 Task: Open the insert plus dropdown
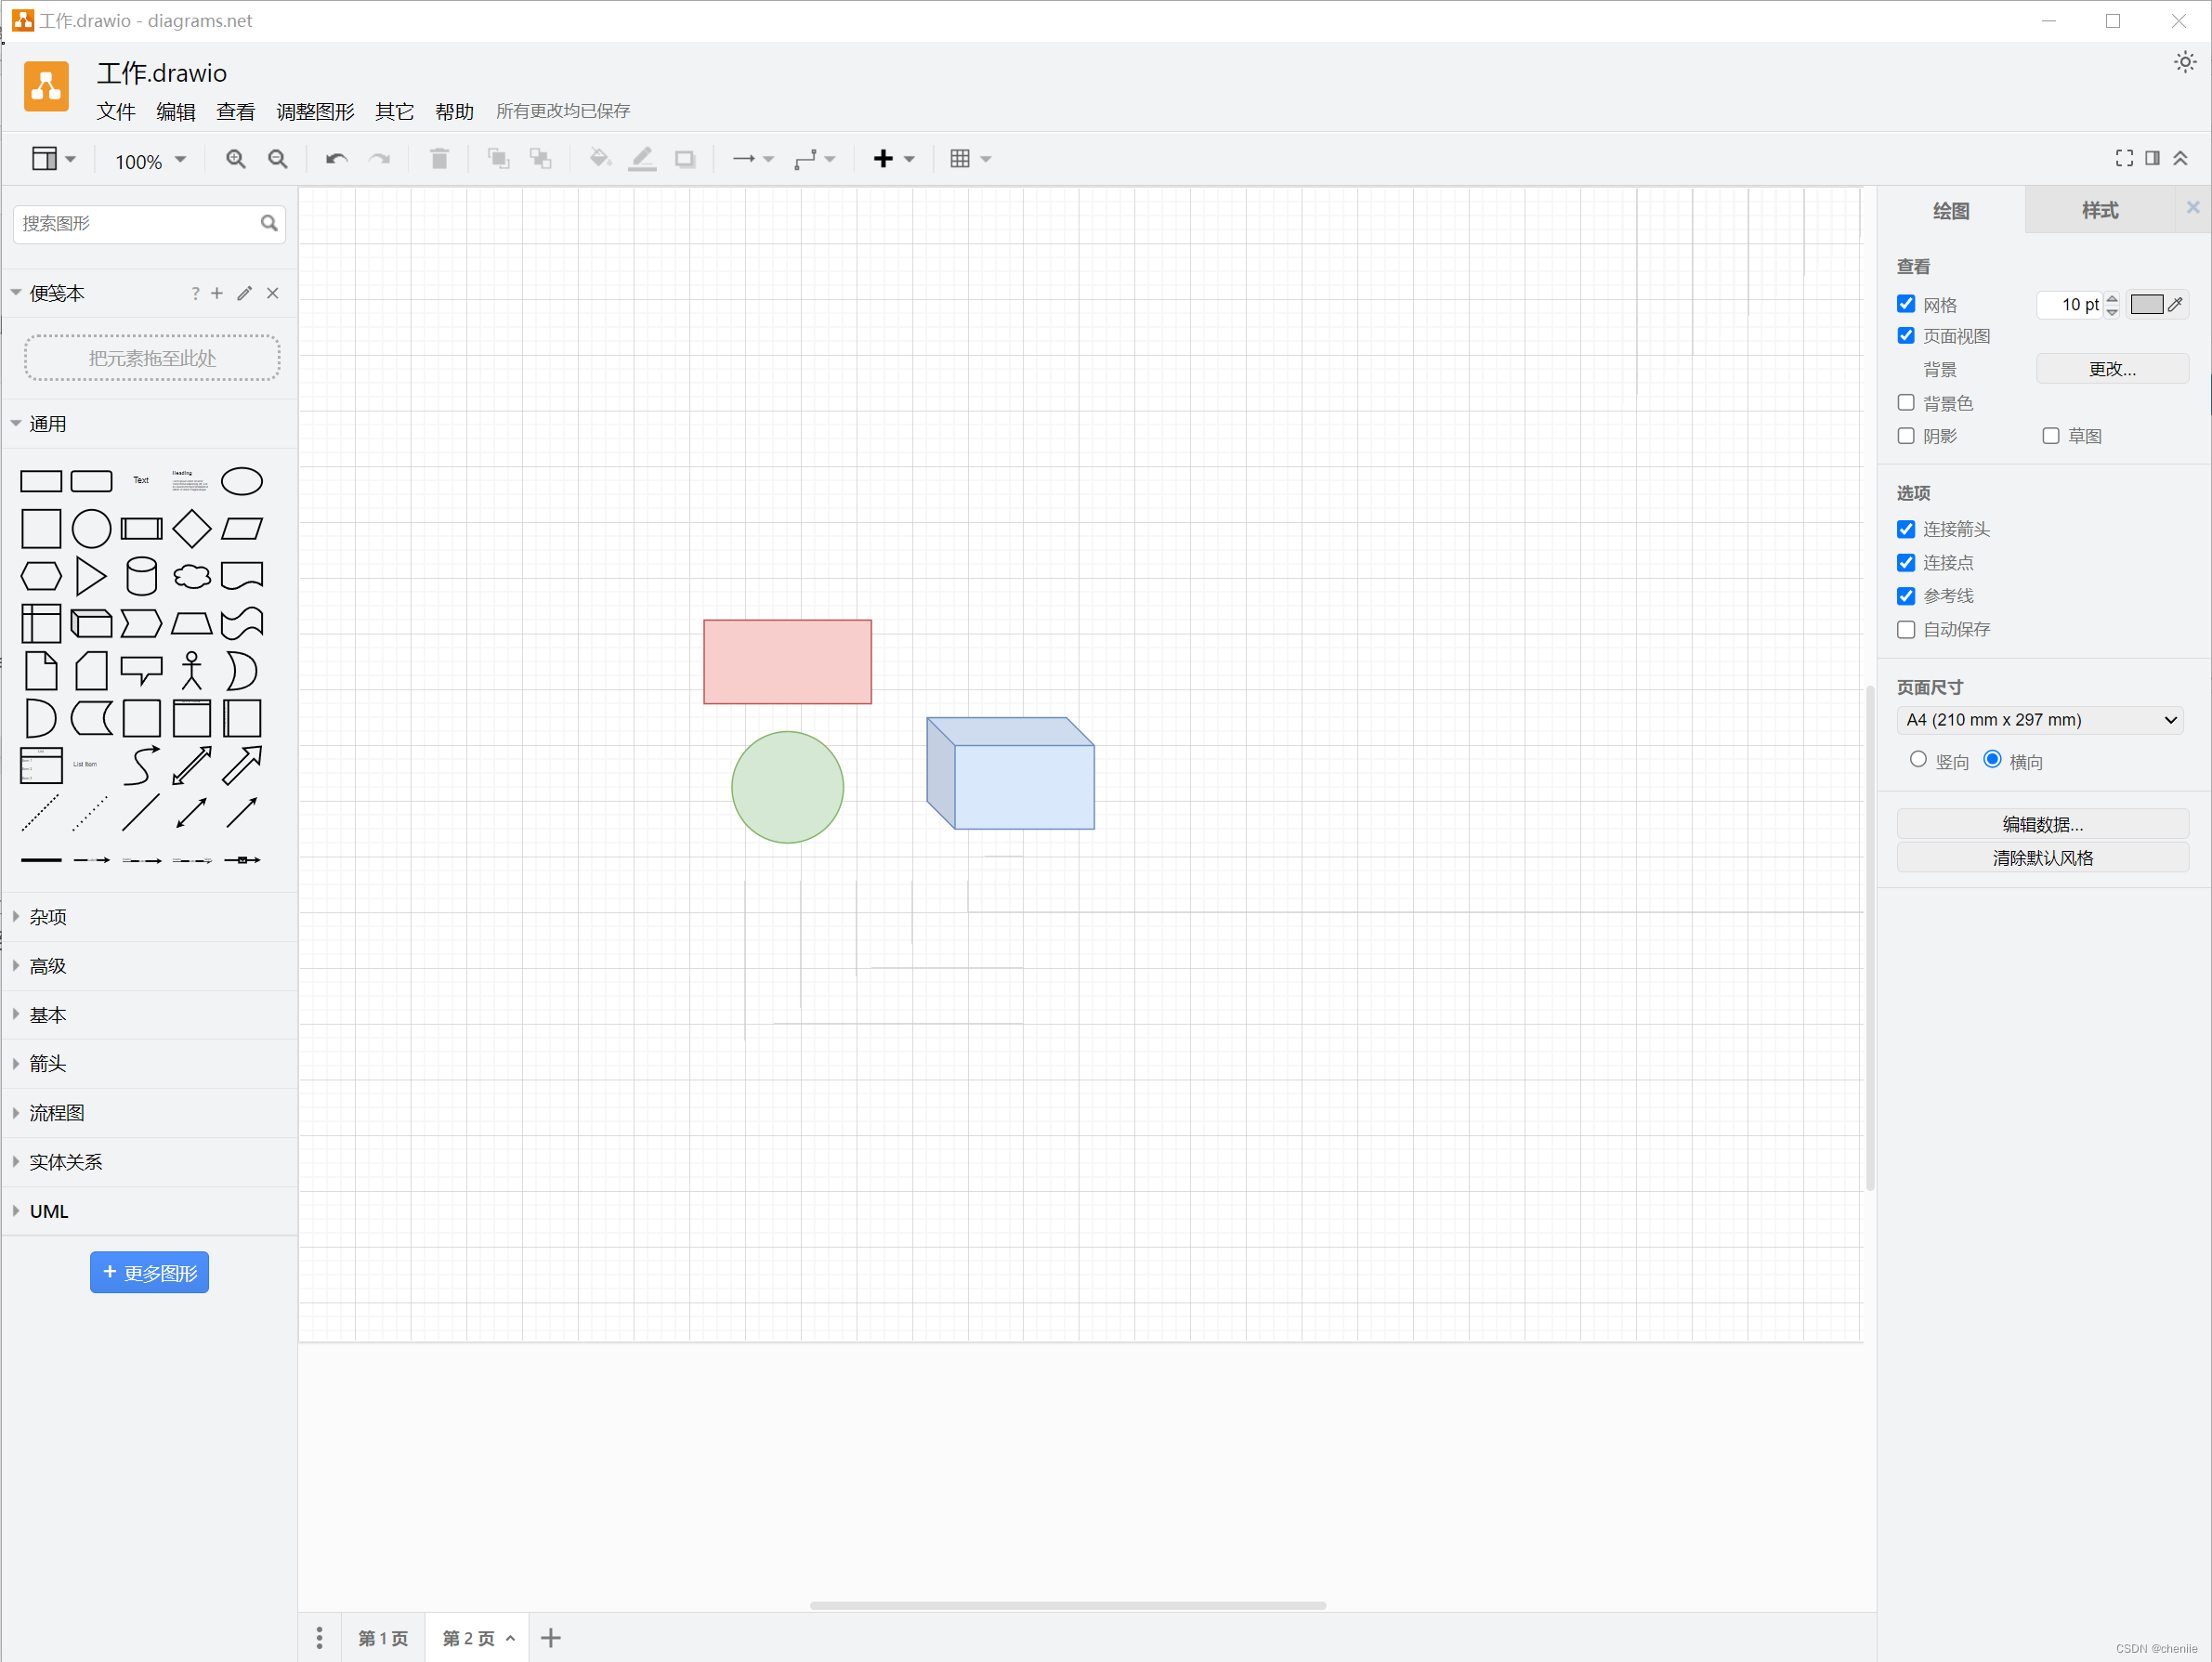[894, 159]
